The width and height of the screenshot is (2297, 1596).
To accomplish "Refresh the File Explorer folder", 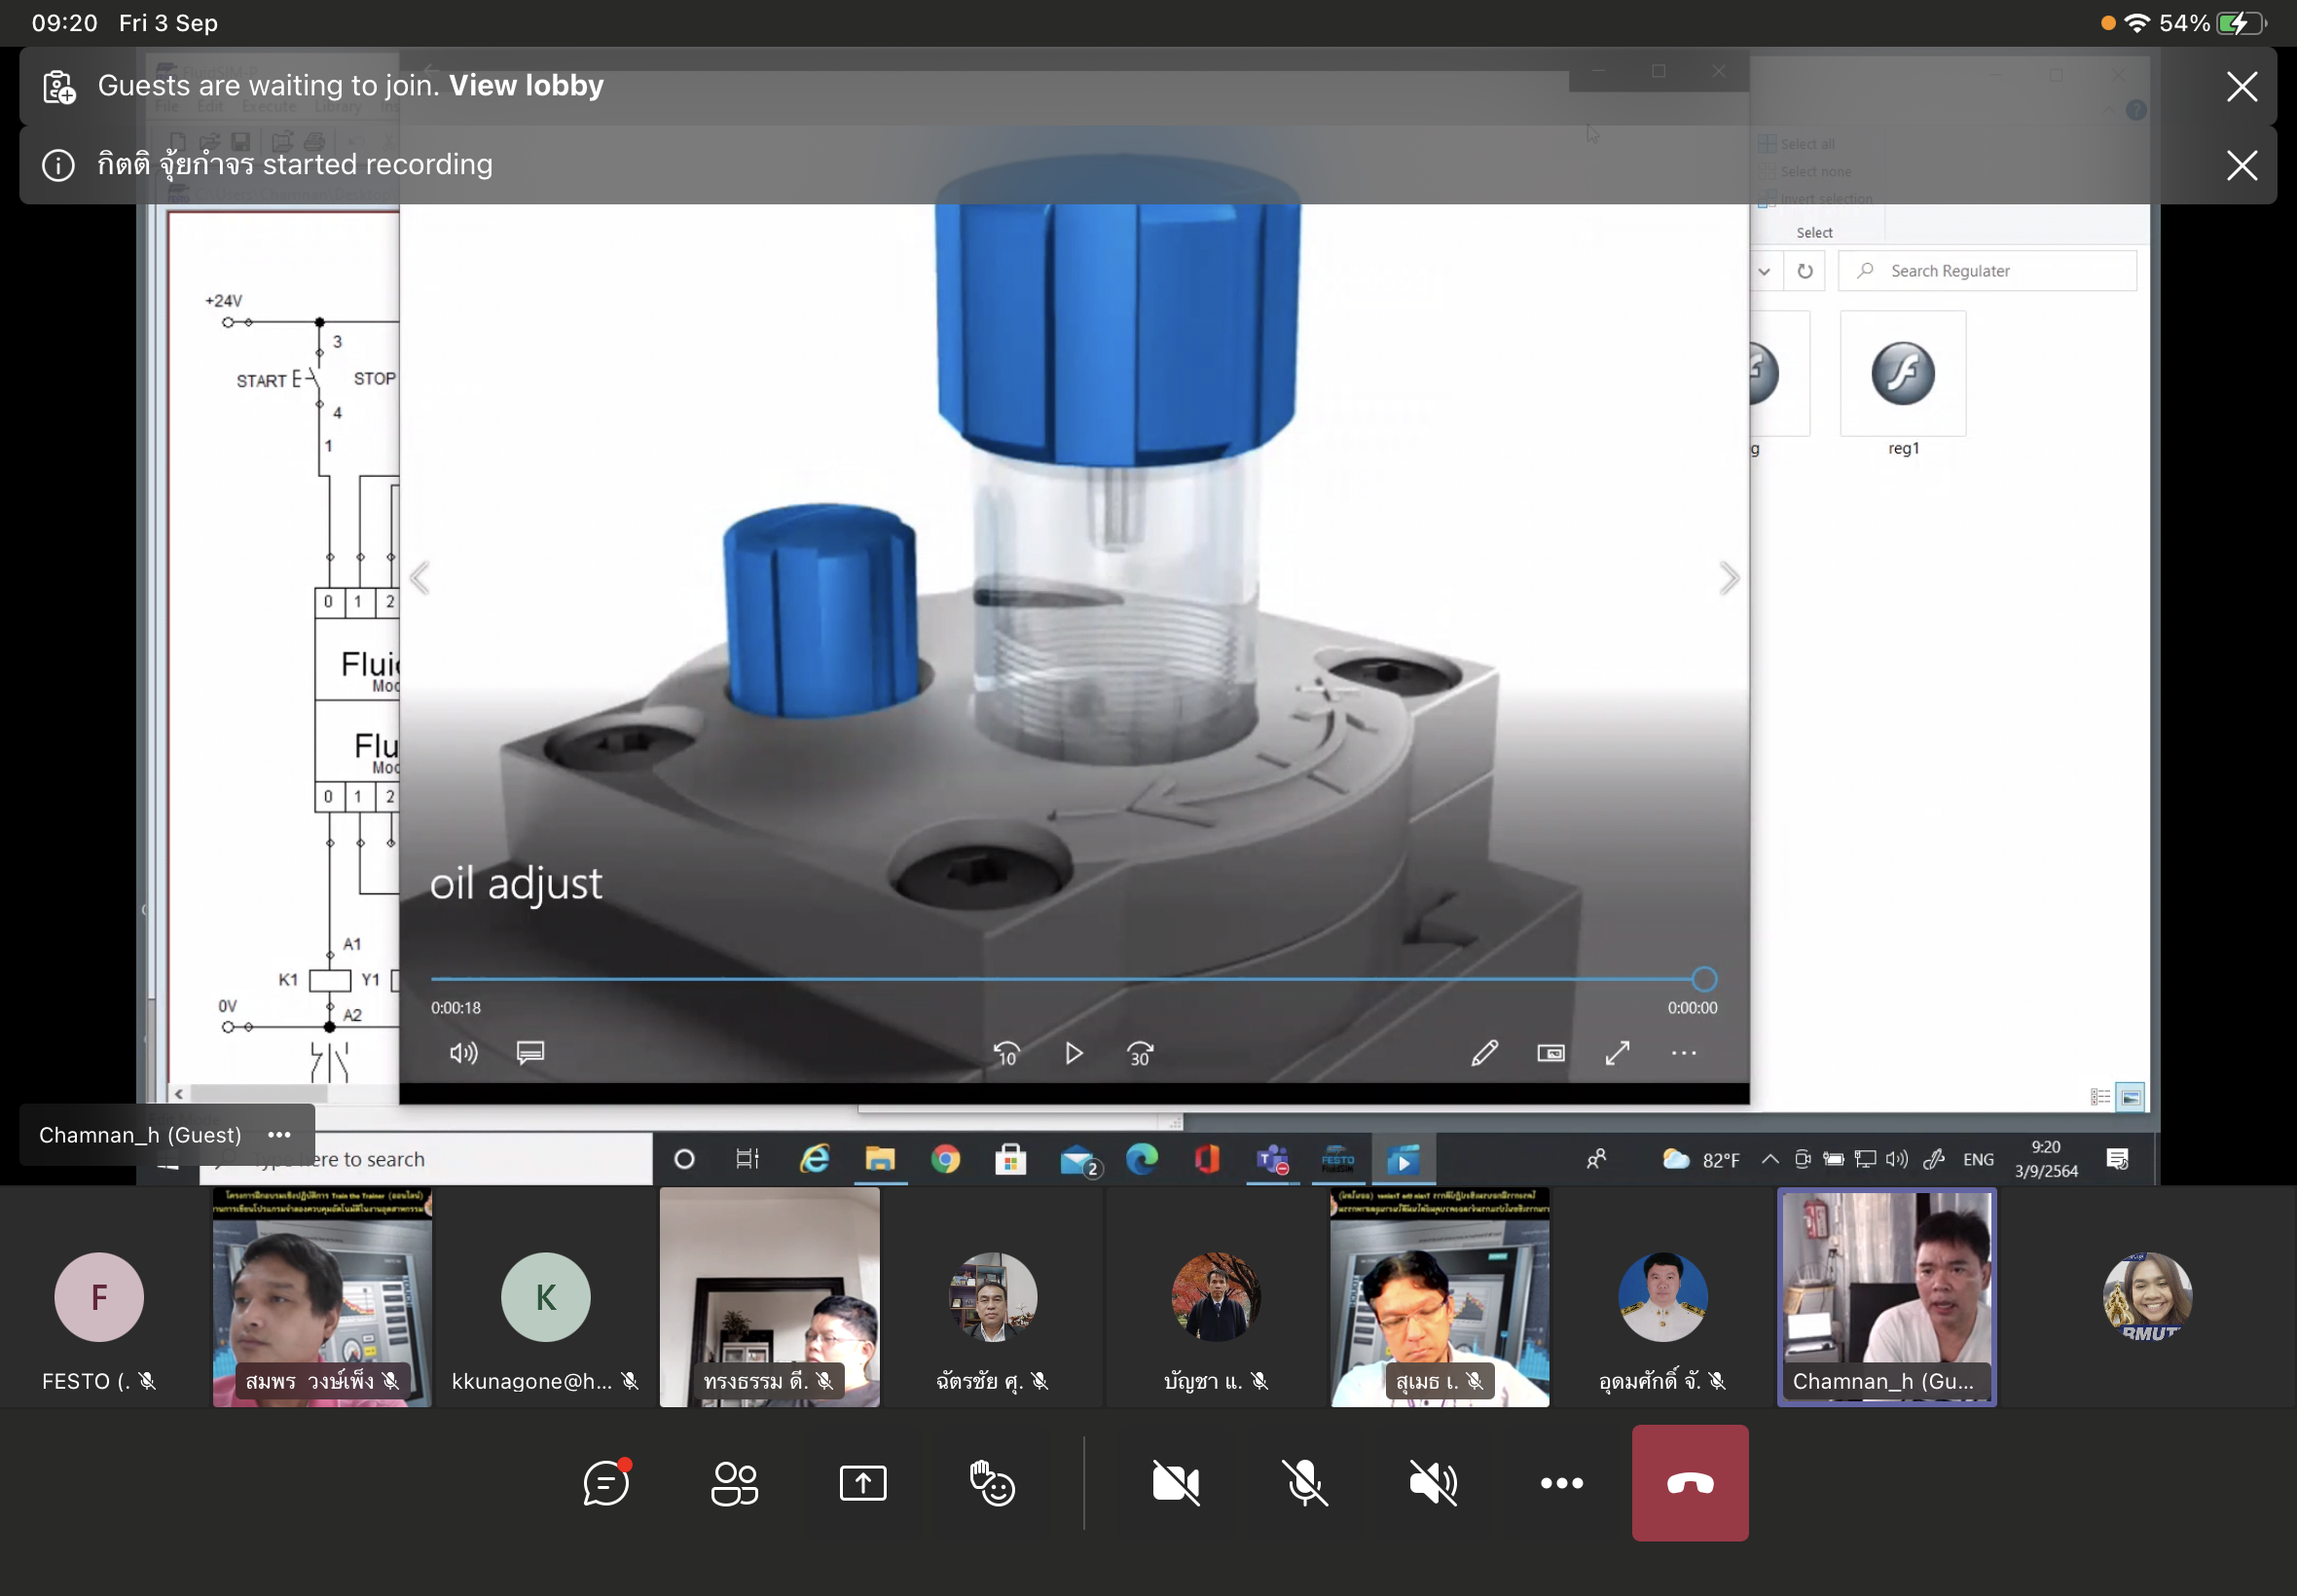I will [1805, 271].
